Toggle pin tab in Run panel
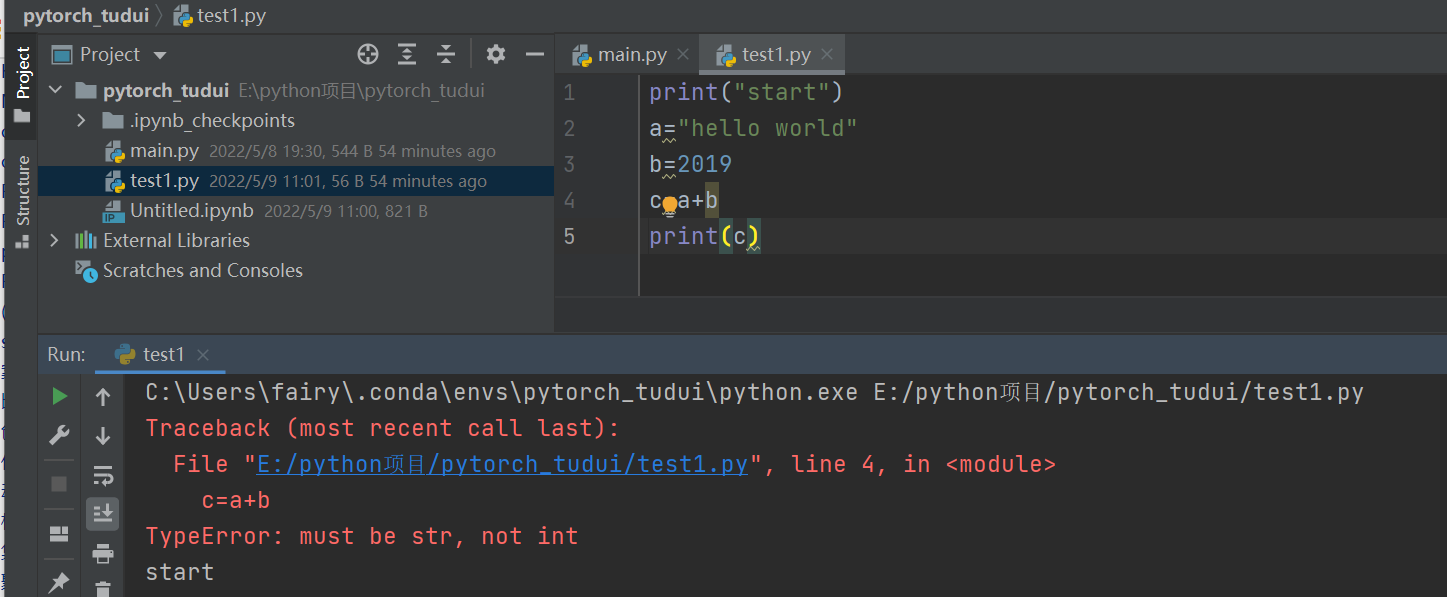1447x597 pixels. pyautogui.click(x=60, y=582)
